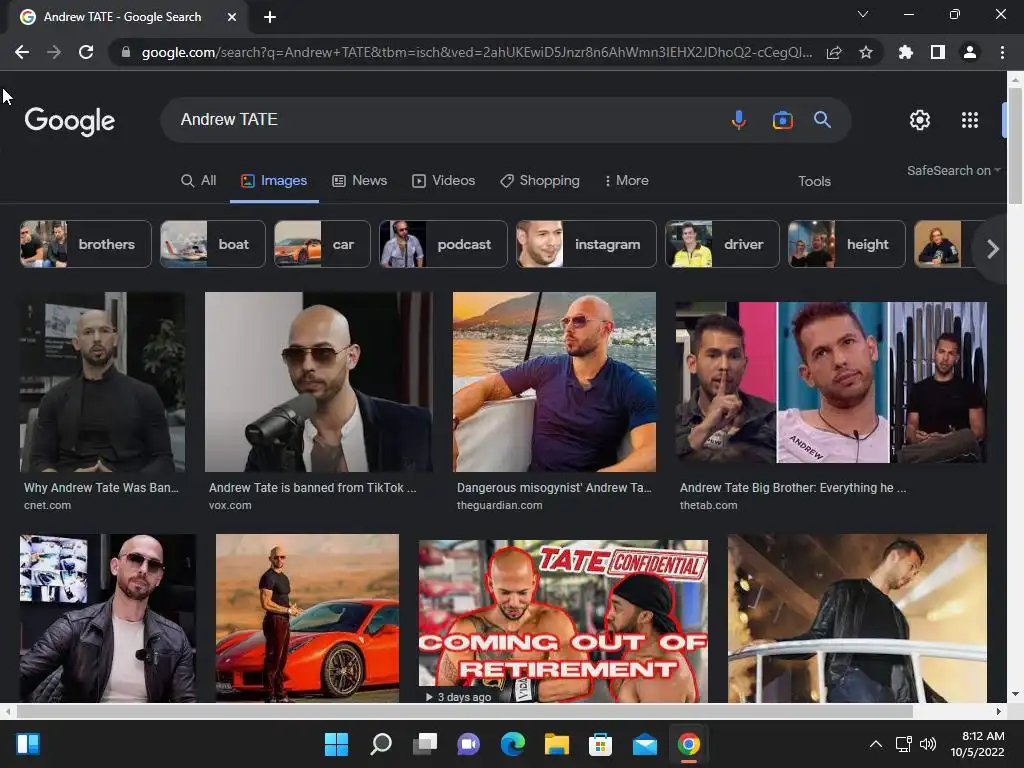Open the Tate Confidential video thumbnail
The height and width of the screenshot is (768, 1024).
563,621
